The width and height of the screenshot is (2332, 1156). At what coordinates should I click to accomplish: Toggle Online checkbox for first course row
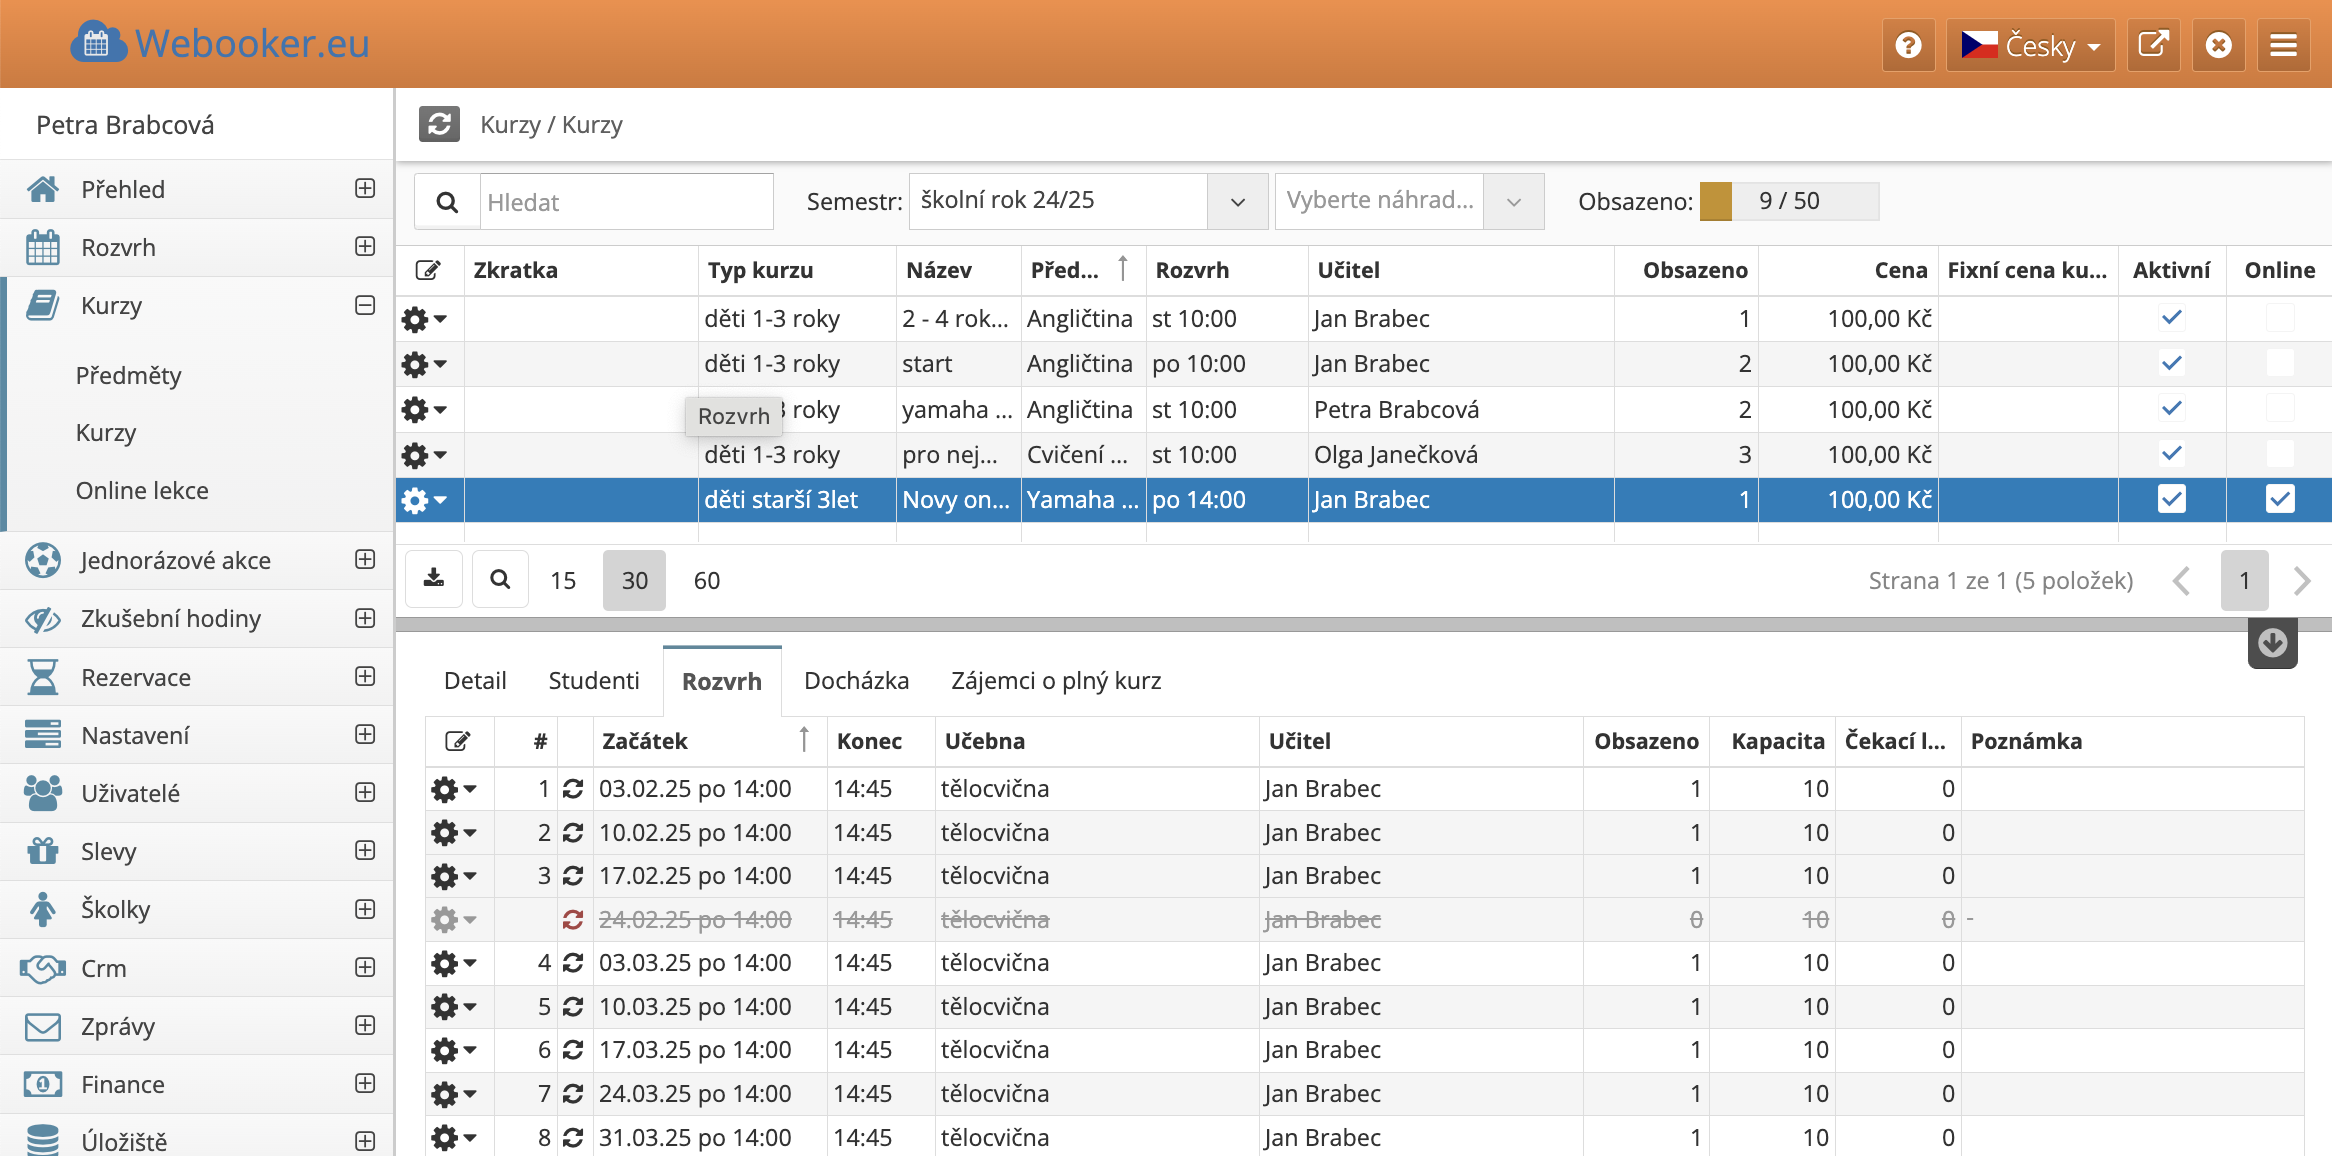coord(2279,319)
